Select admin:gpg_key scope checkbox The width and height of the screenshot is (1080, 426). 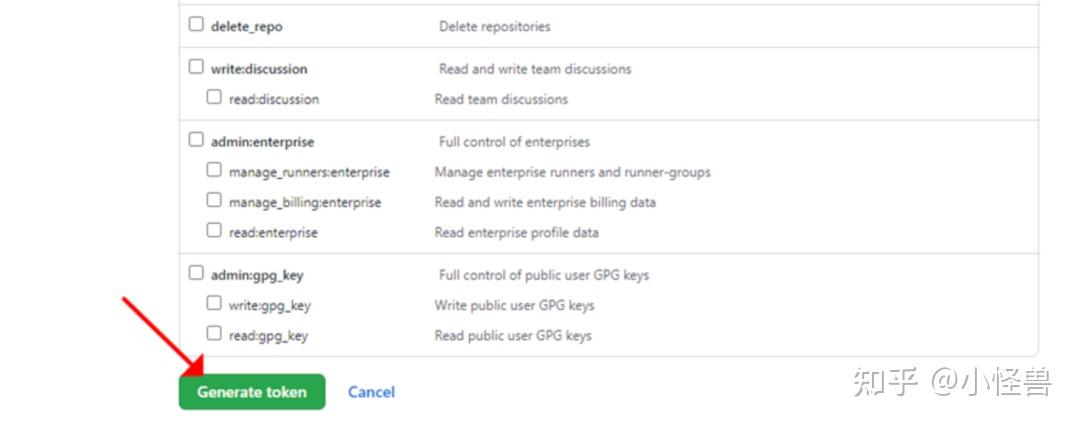[x=196, y=274]
